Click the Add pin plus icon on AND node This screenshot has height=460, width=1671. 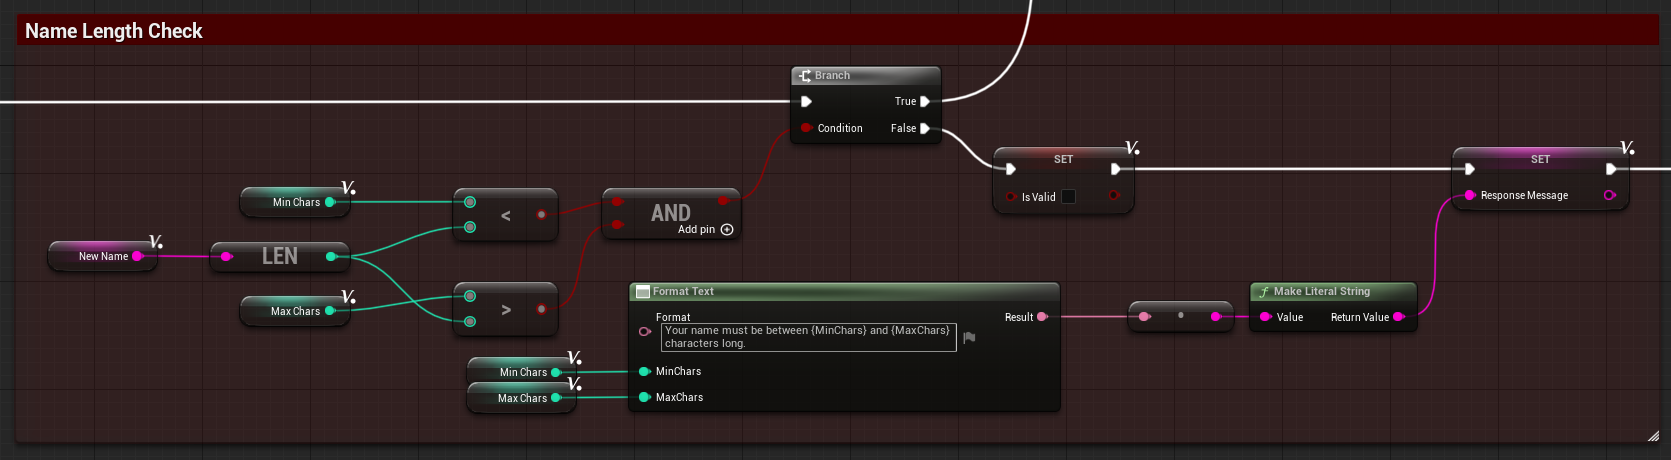tap(727, 230)
